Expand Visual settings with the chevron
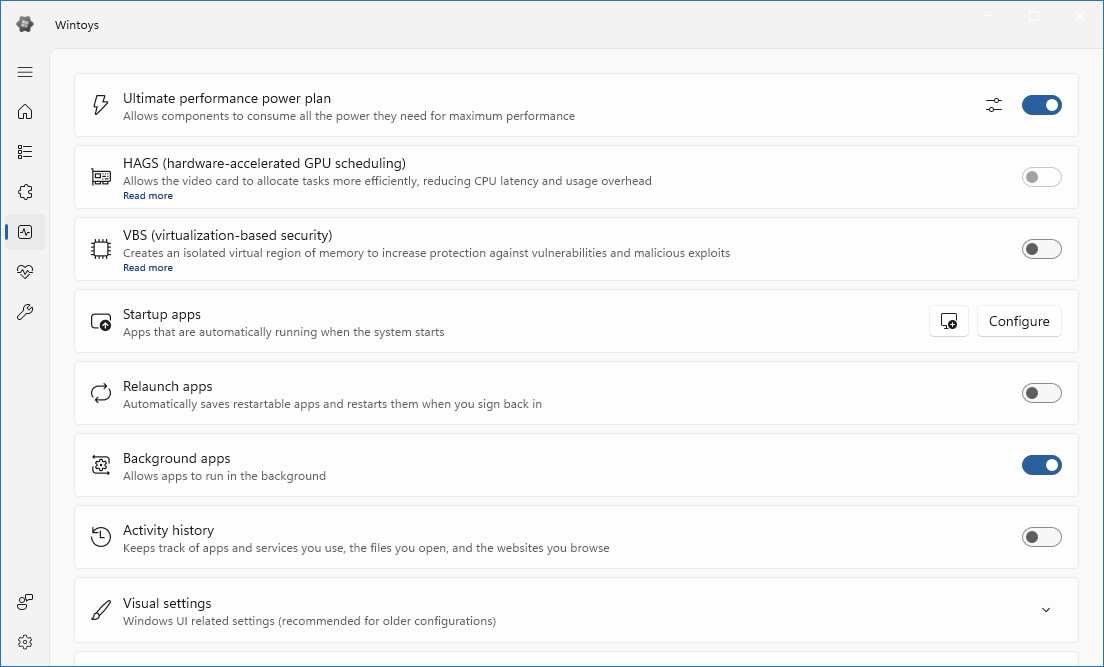1104x667 pixels. [1046, 610]
